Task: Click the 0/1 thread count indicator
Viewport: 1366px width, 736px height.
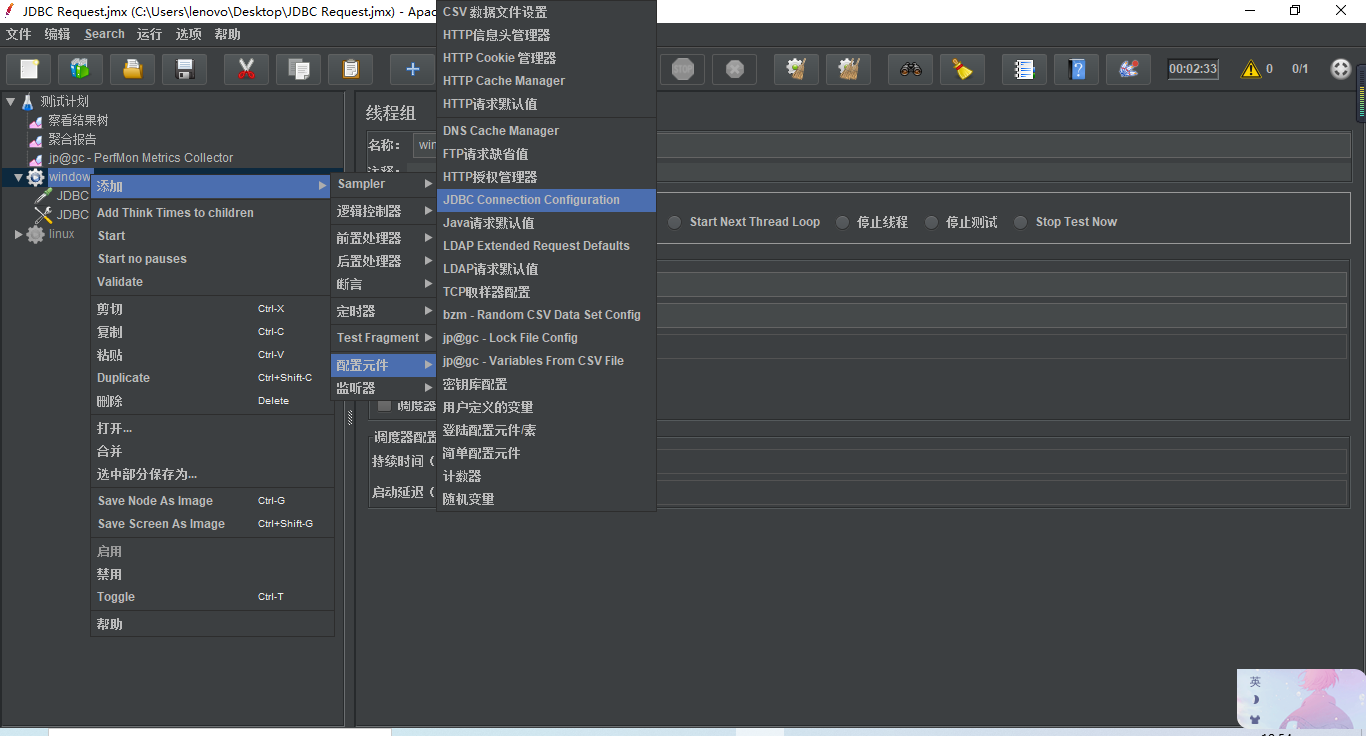Action: click(1300, 69)
